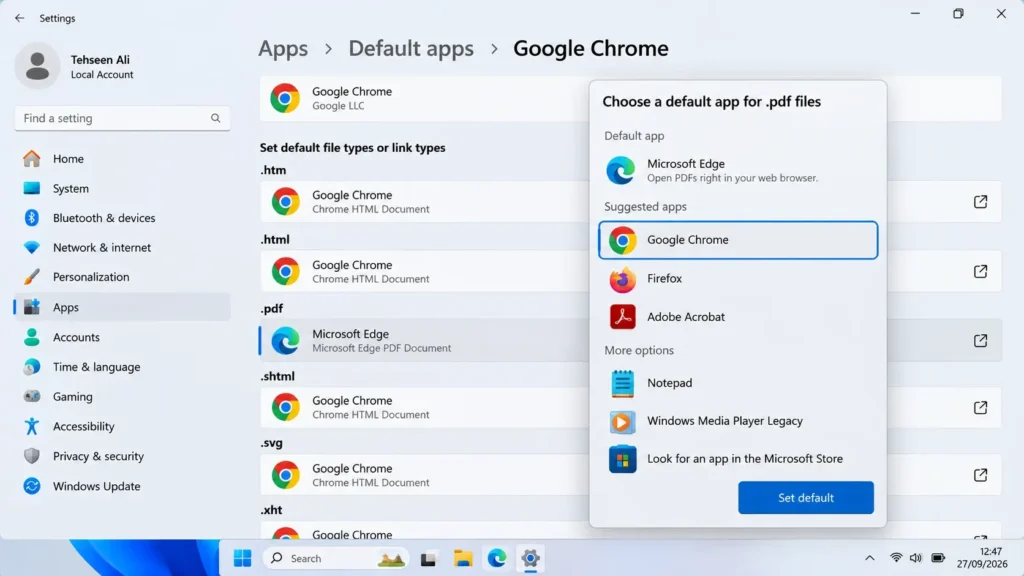Open Microsoft Edge from the taskbar
The width and height of the screenshot is (1024, 576).
(x=497, y=558)
